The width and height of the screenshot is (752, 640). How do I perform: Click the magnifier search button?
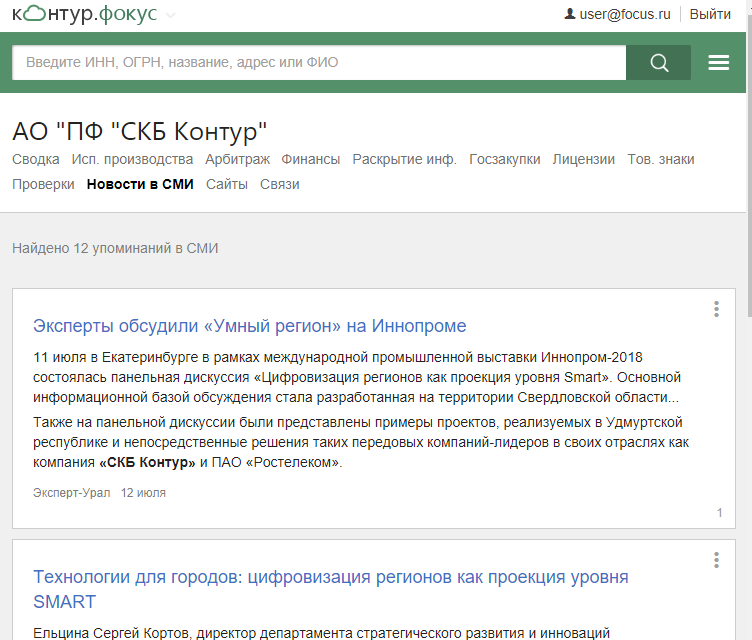point(658,62)
